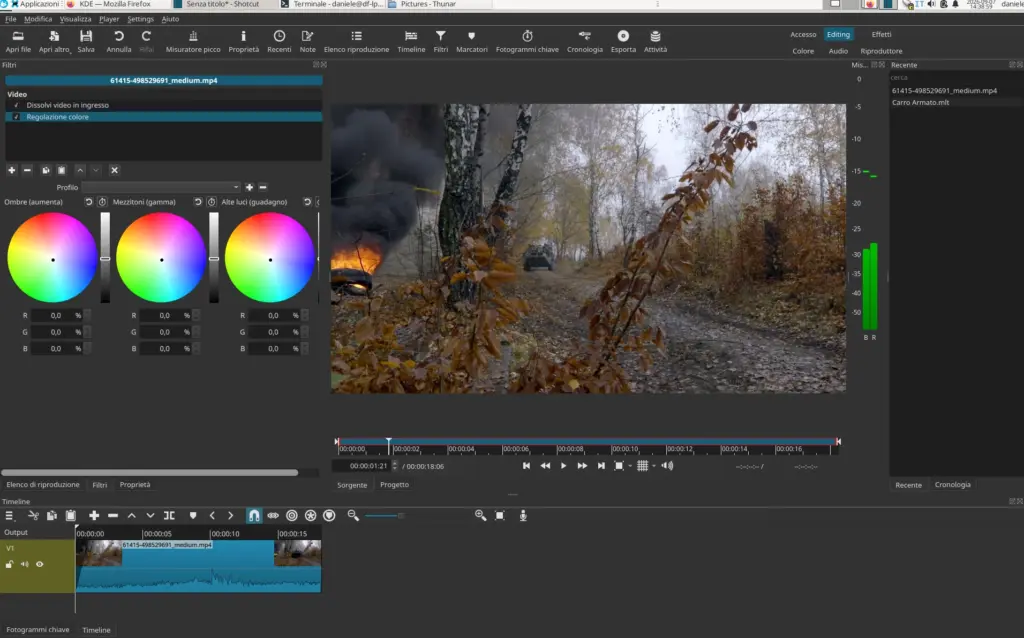
Task: Click the timeline zoom slider
Action: tap(384, 515)
